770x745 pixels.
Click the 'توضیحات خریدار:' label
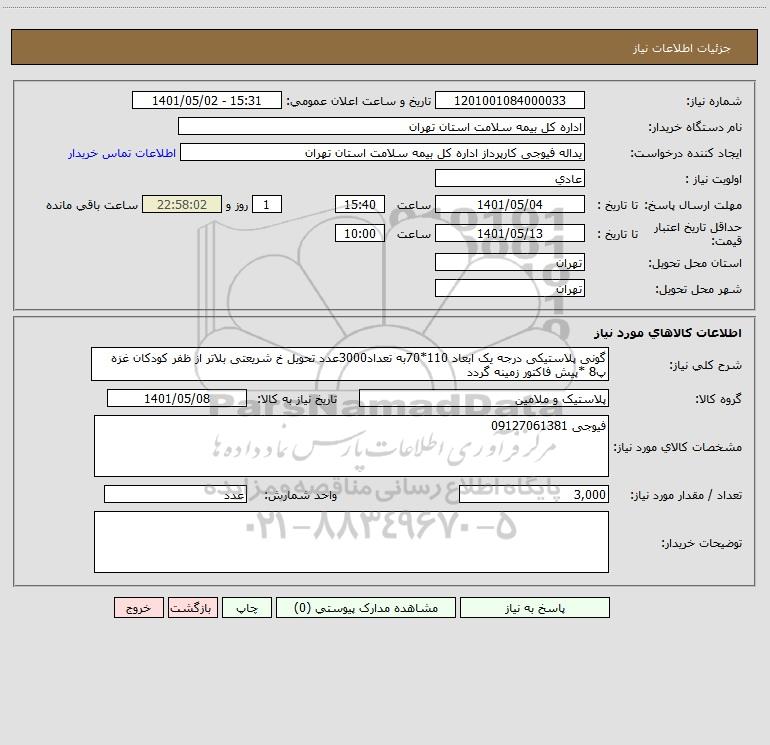[702, 543]
